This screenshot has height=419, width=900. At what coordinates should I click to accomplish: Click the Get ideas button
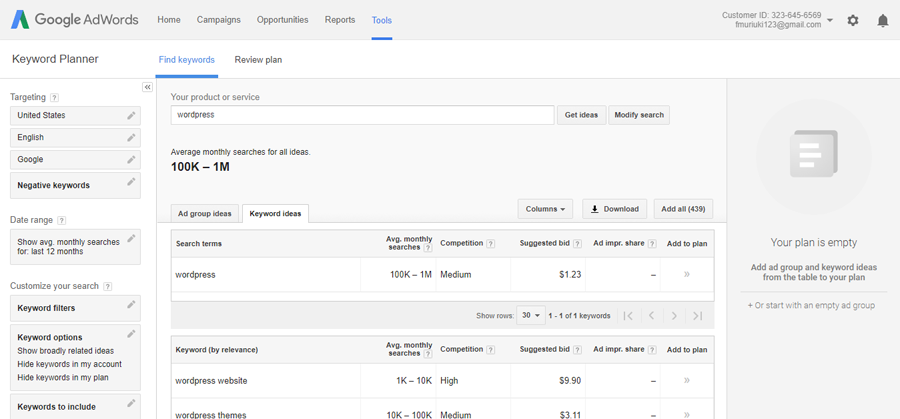pyautogui.click(x=581, y=115)
